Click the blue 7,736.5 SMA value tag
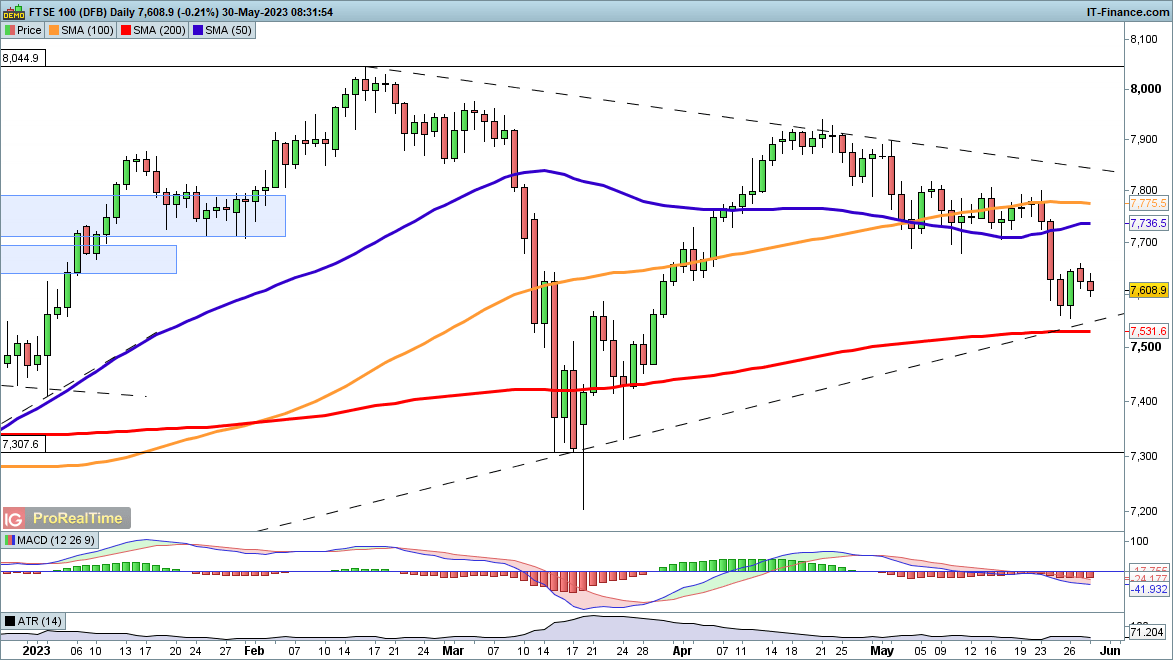Screen dimensions: 1173x660 pyautogui.click(x=1148, y=223)
